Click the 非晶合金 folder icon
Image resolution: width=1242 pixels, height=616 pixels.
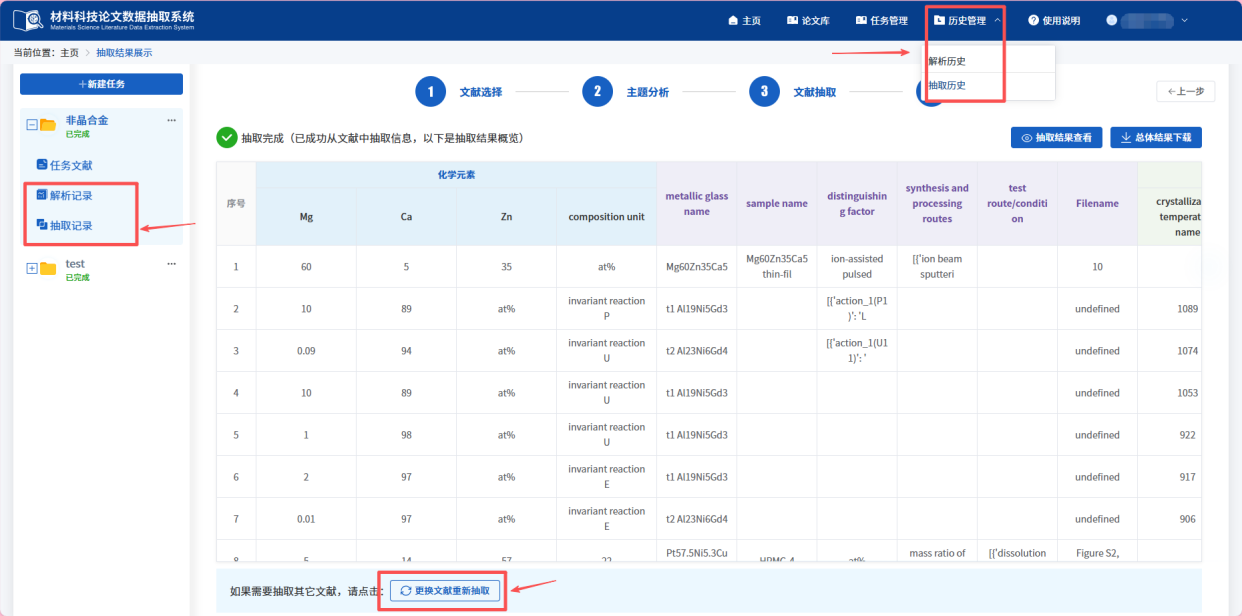pyautogui.click(x=48, y=125)
